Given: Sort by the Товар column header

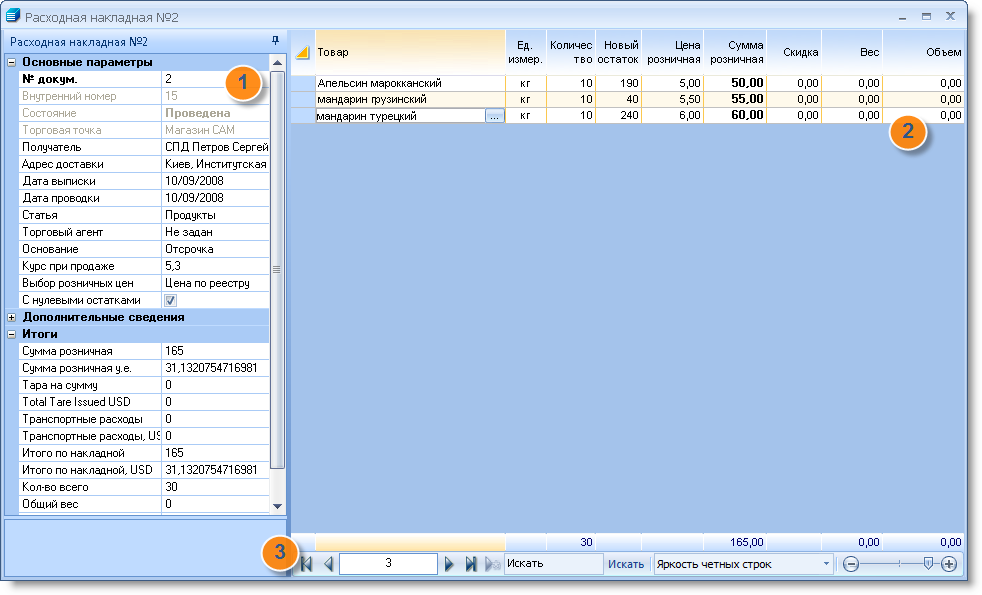Looking at the screenshot, I should [410, 53].
